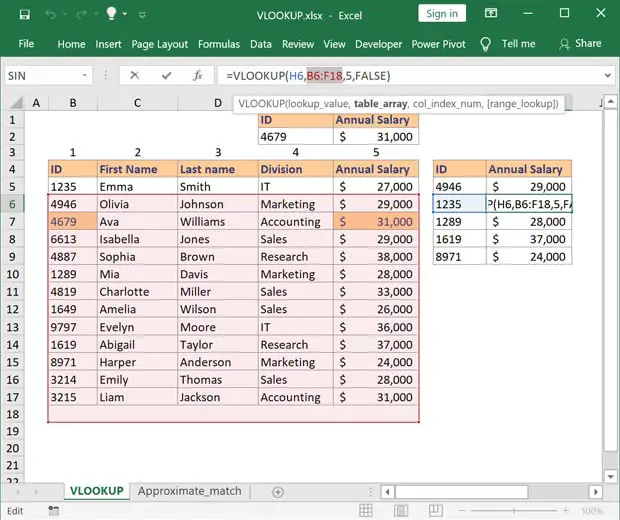Image resolution: width=620 pixels, height=520 pixels.
Task: Open the Undo history dropdown arrow
Action: [x=64, y=15]
